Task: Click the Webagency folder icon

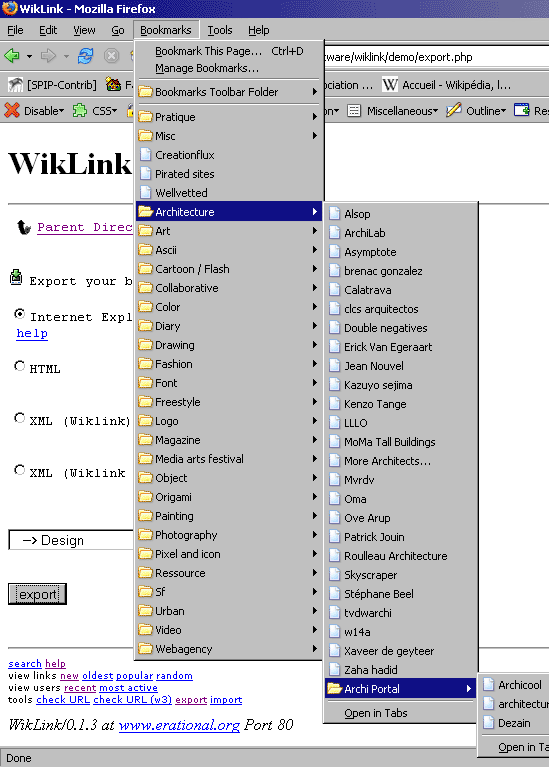Action: pos(145,649)
